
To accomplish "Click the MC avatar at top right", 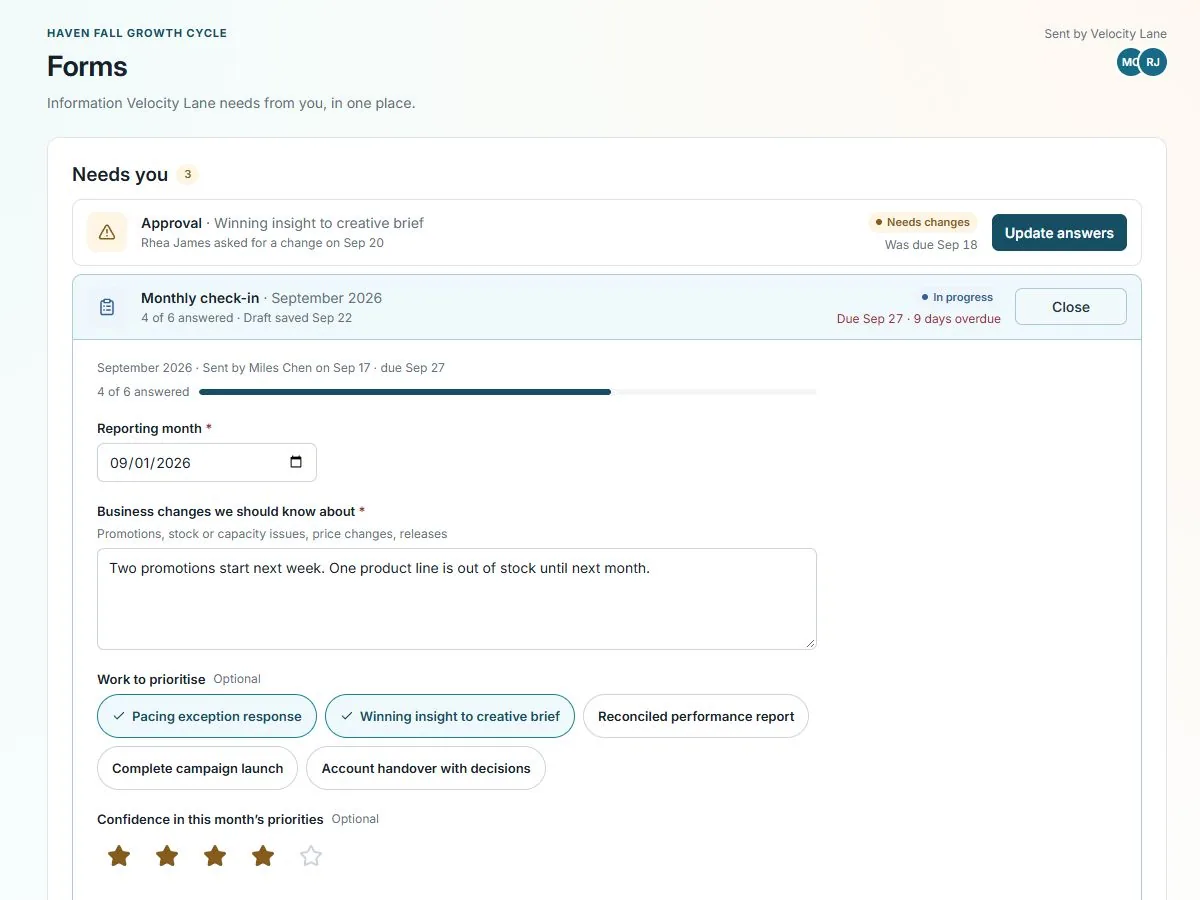I will pyautogui.click(x=1129, y=62).
